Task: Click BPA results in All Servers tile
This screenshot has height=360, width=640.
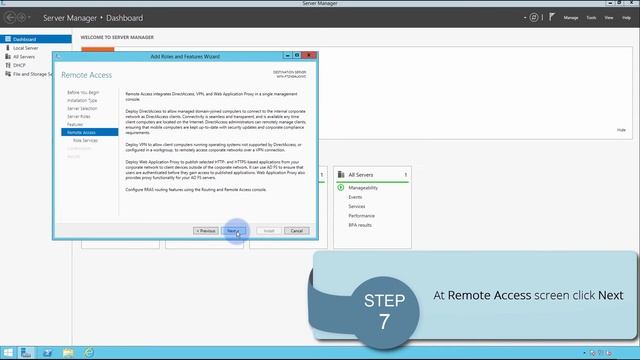Action: click(360, 225)
